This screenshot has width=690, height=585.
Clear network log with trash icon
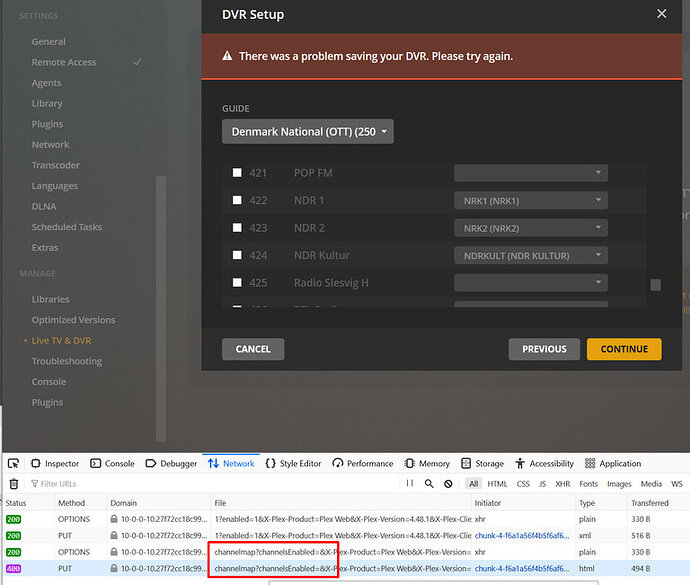14,484
